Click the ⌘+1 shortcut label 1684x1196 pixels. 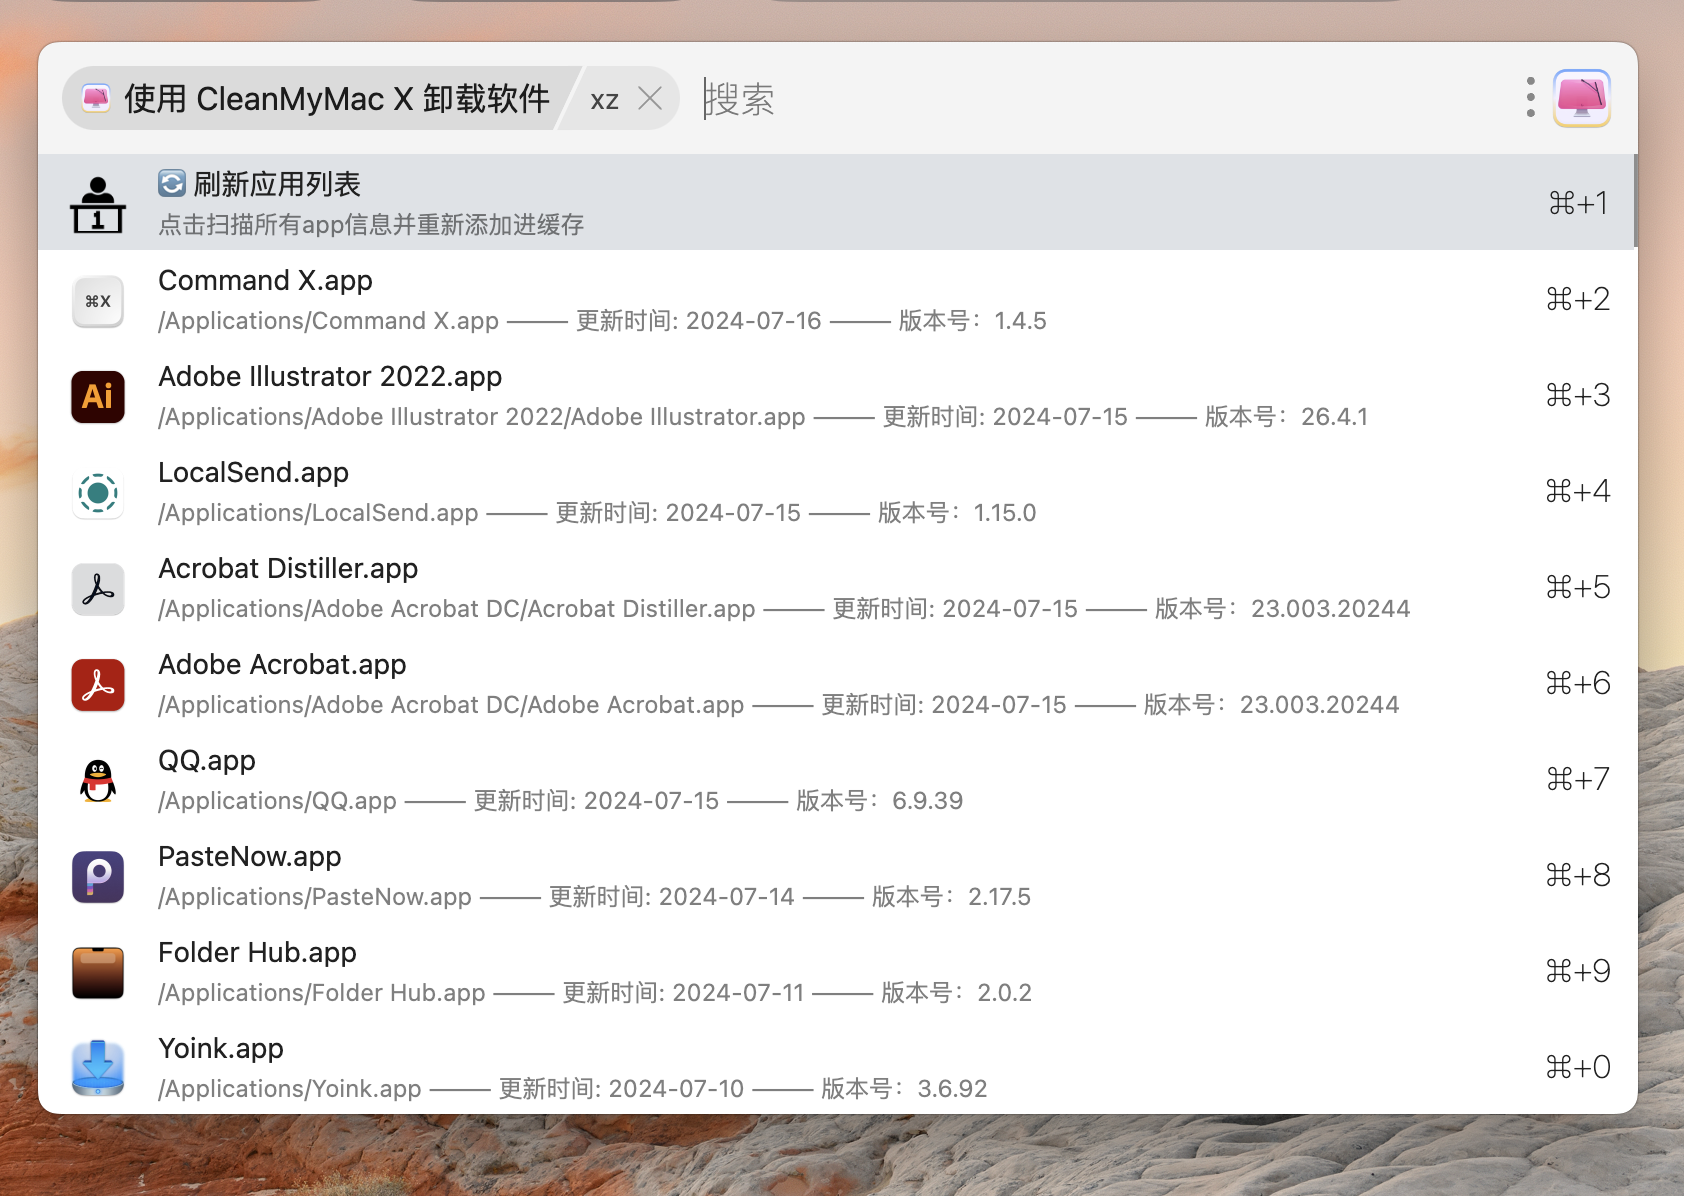tap(1578, 203)
